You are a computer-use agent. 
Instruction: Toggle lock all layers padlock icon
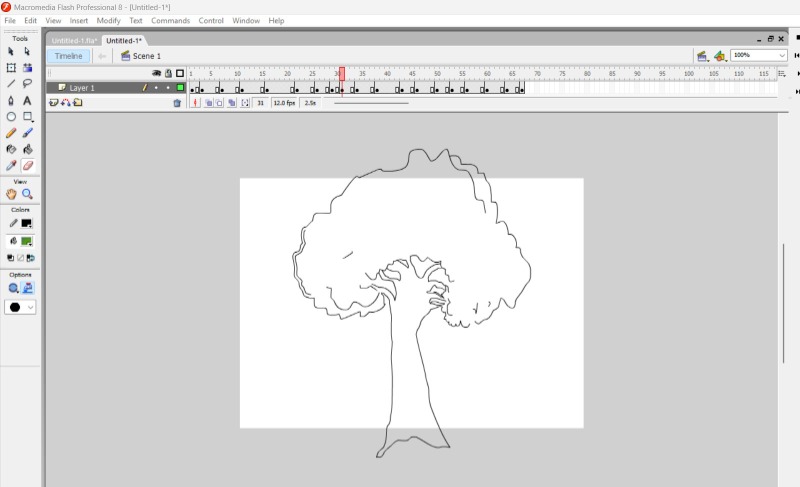point(168,73)
